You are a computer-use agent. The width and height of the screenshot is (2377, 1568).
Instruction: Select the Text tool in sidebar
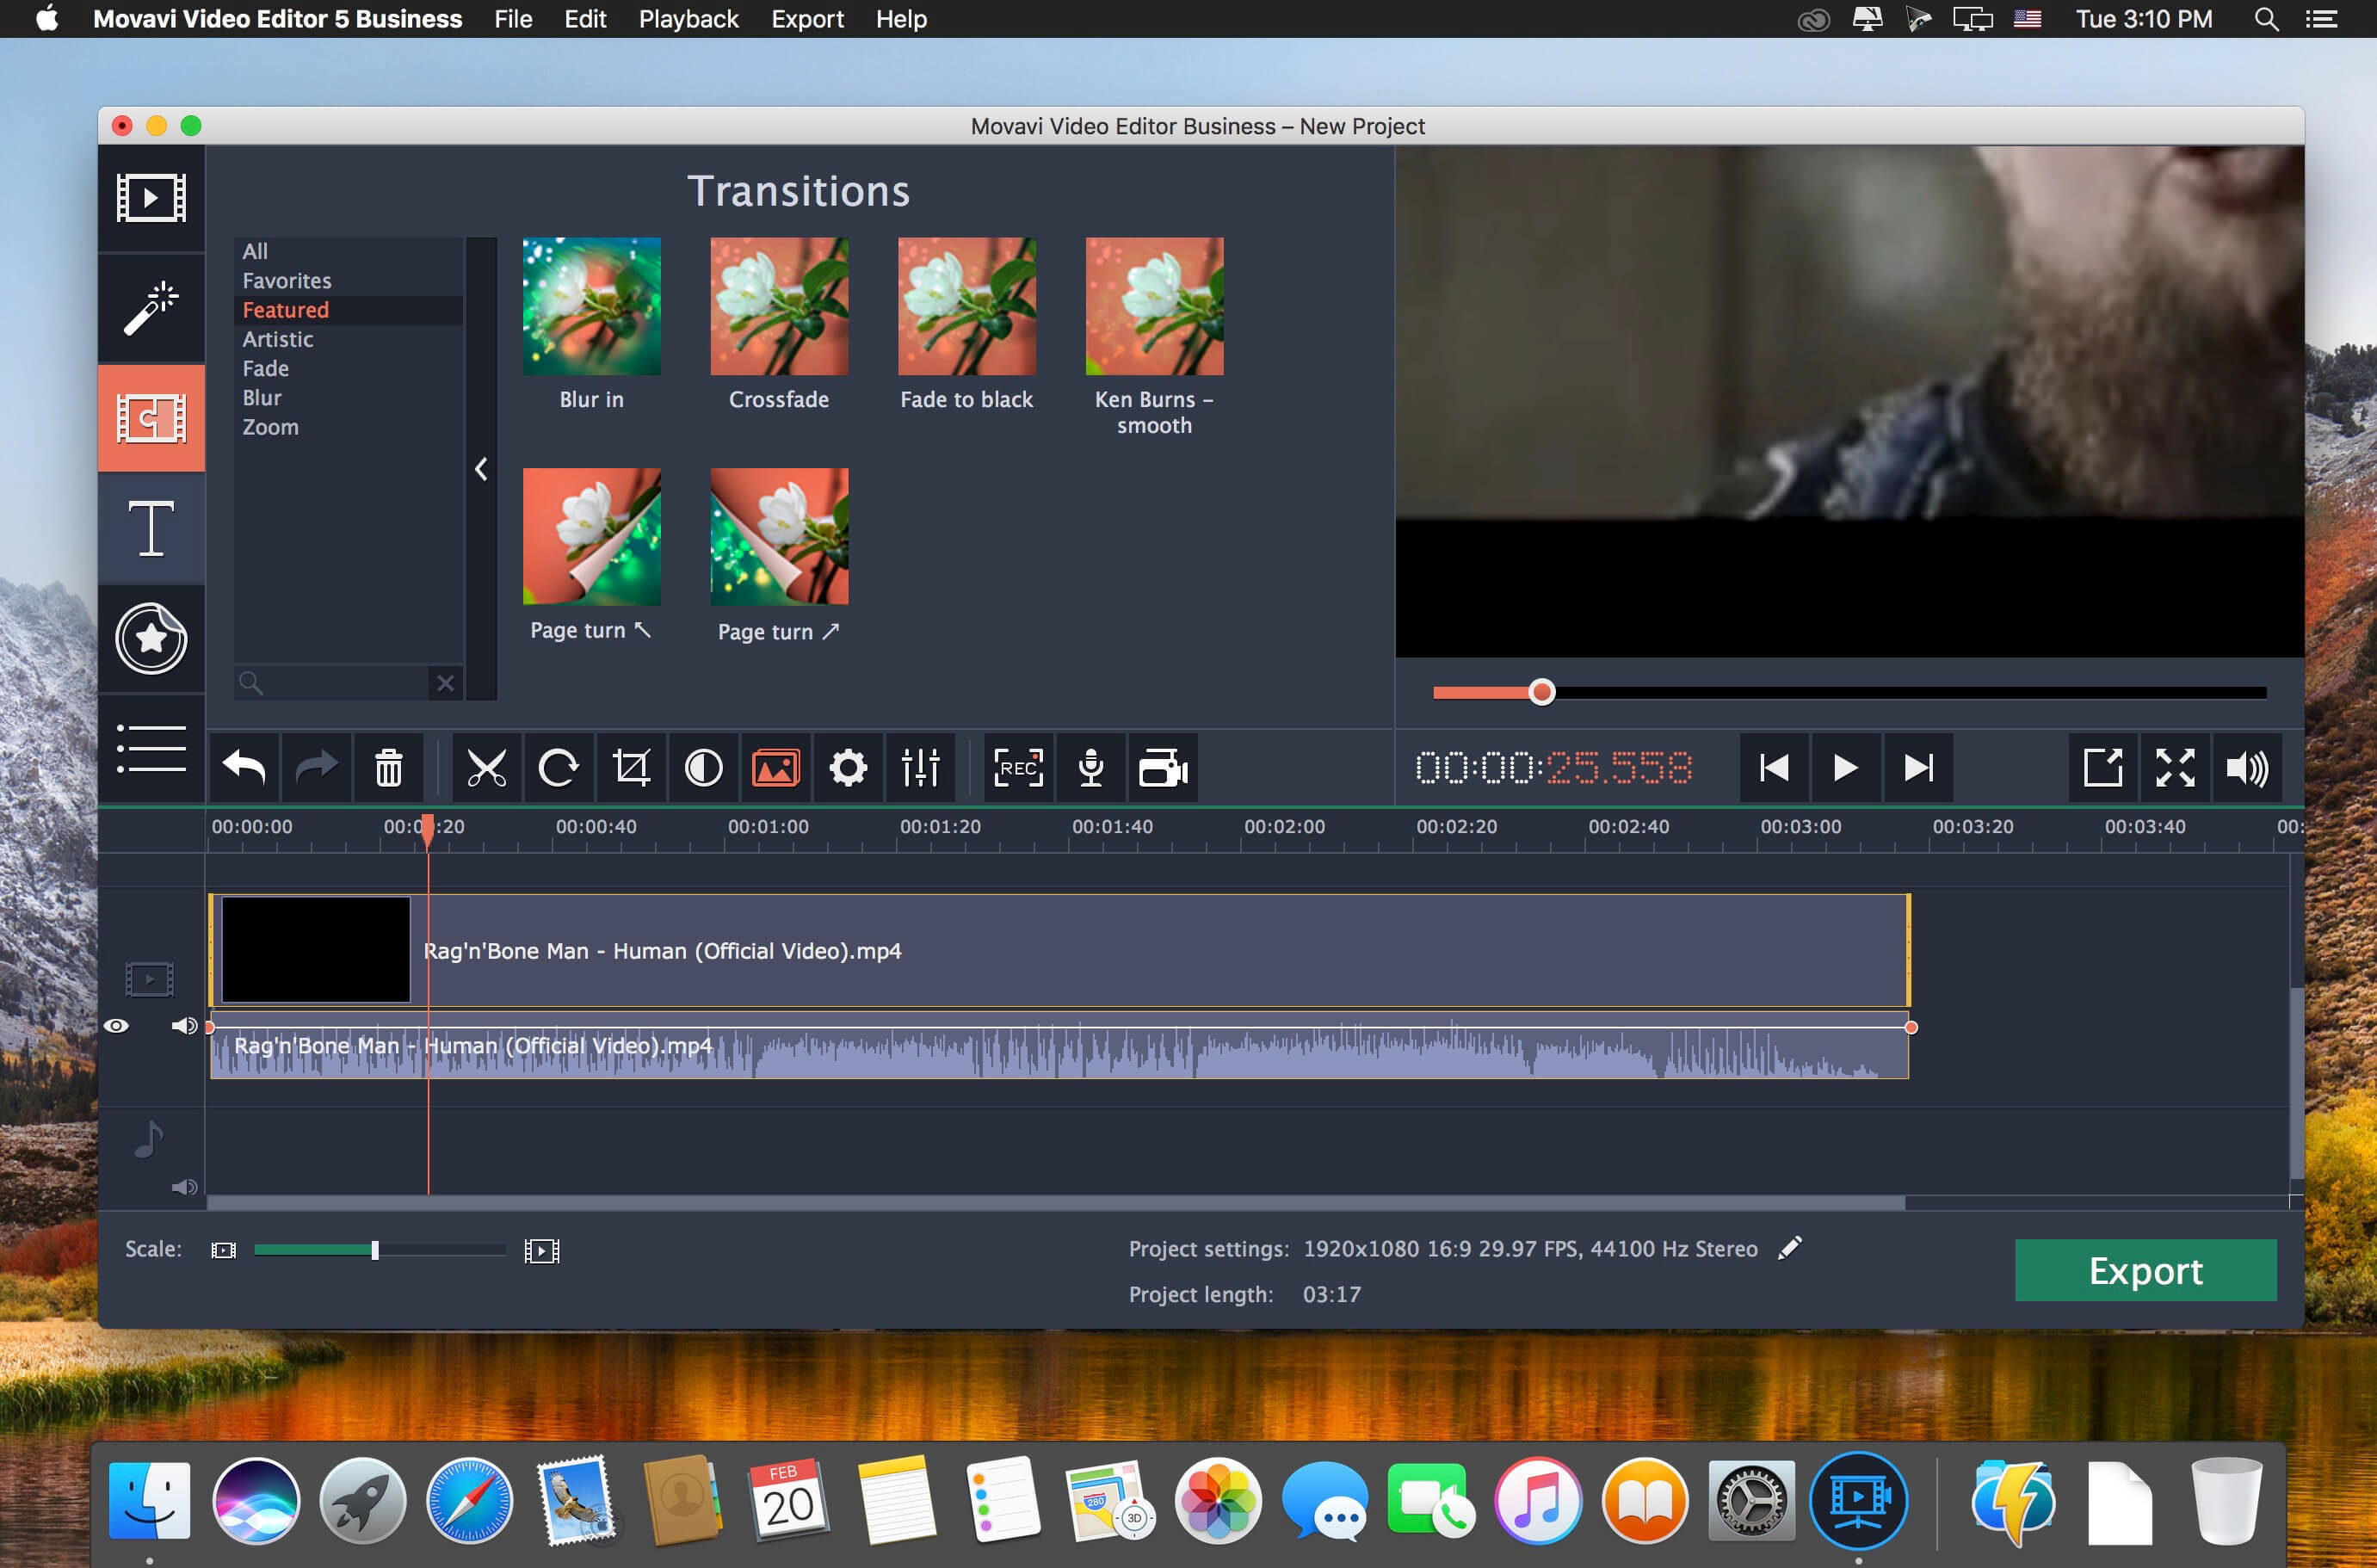(149, 530)
